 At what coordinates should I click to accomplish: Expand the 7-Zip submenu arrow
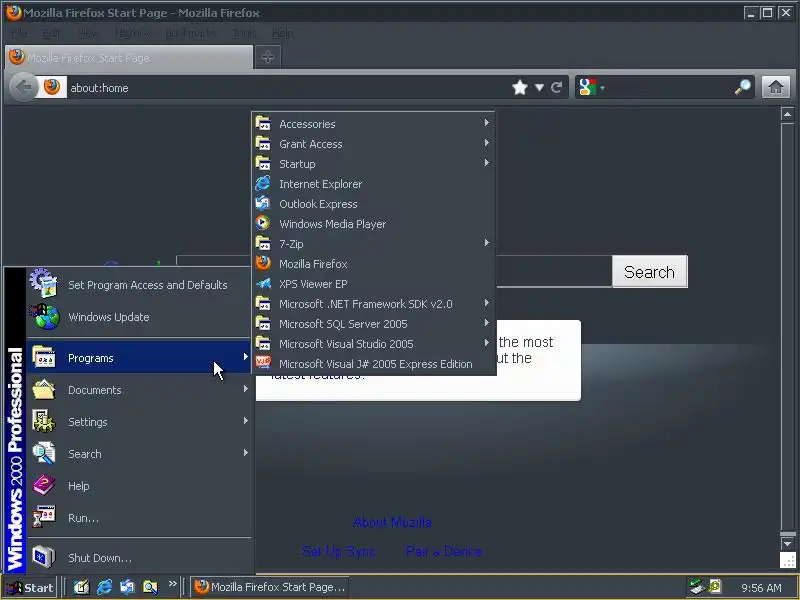pos(487,243)
